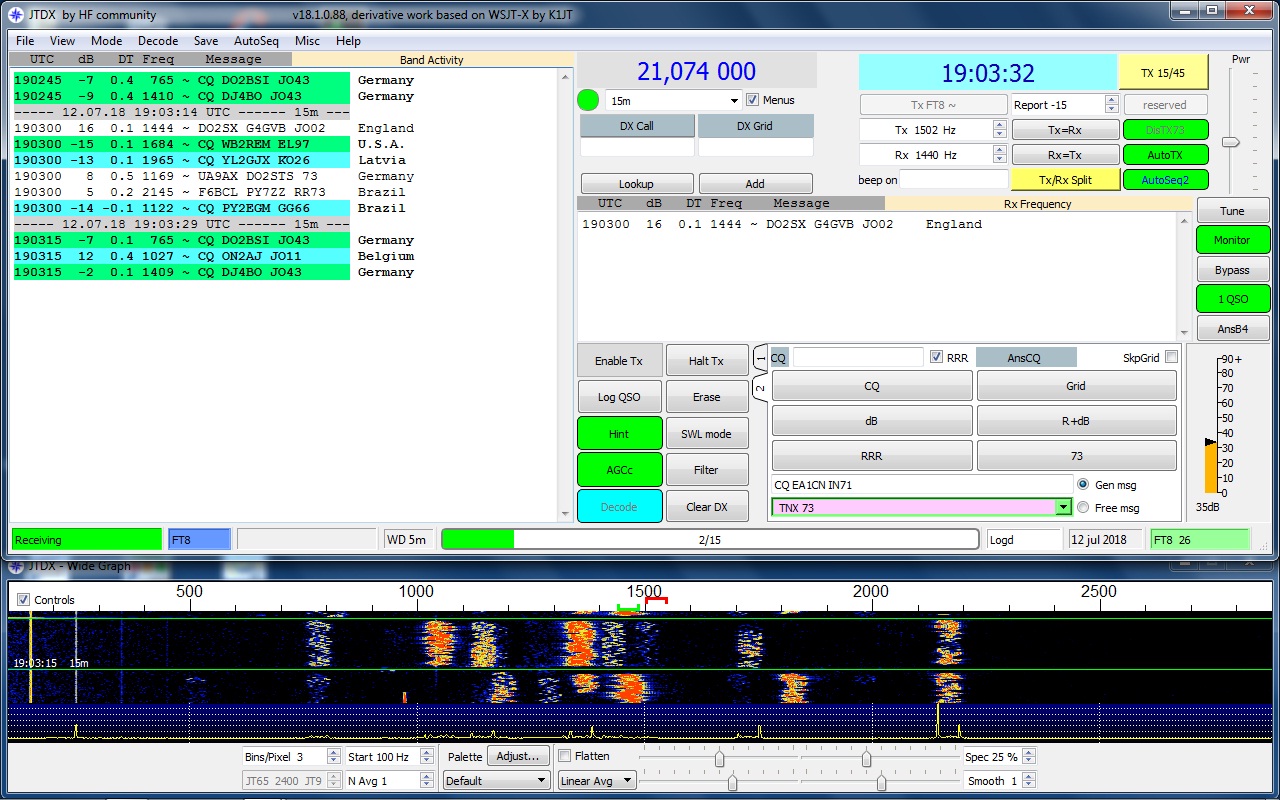1280x800 pixels.
Task: Adjust the Pwr vertical slider
Action: [x=1231, y=142]
